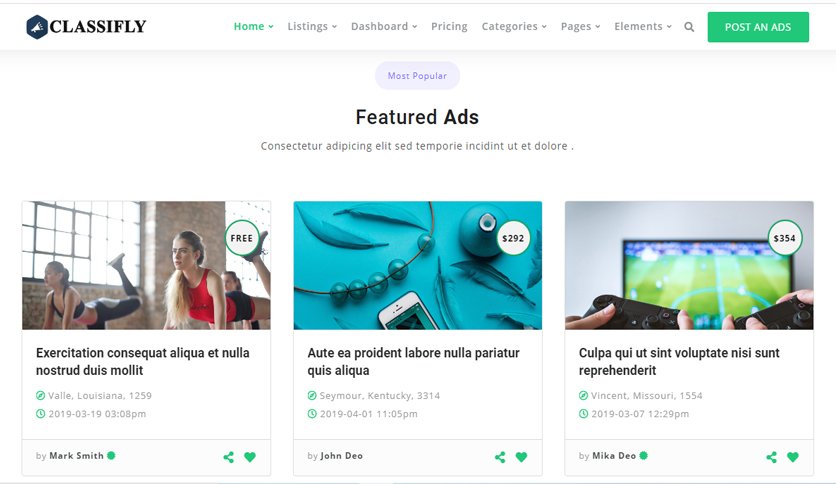Click the Classifly logo
The height and width of the screenshot is (484, 836).
(x=86, y=27)
